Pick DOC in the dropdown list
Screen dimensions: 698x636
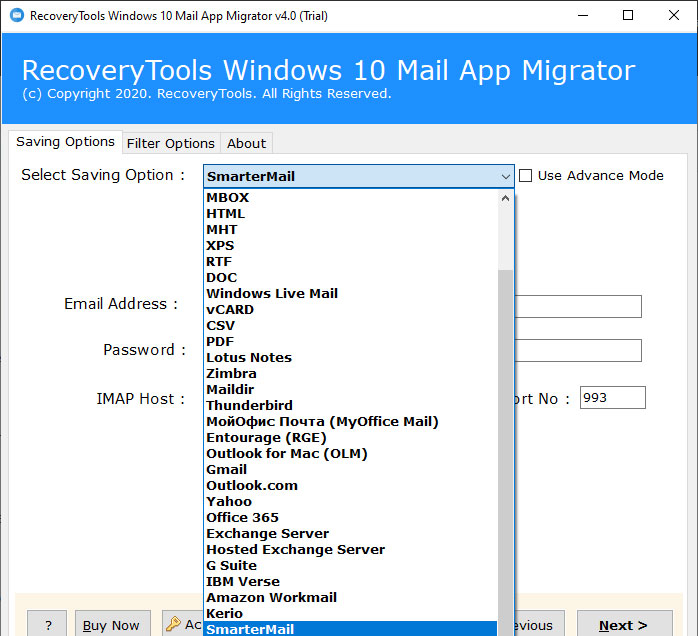click(x=351, y=278)
